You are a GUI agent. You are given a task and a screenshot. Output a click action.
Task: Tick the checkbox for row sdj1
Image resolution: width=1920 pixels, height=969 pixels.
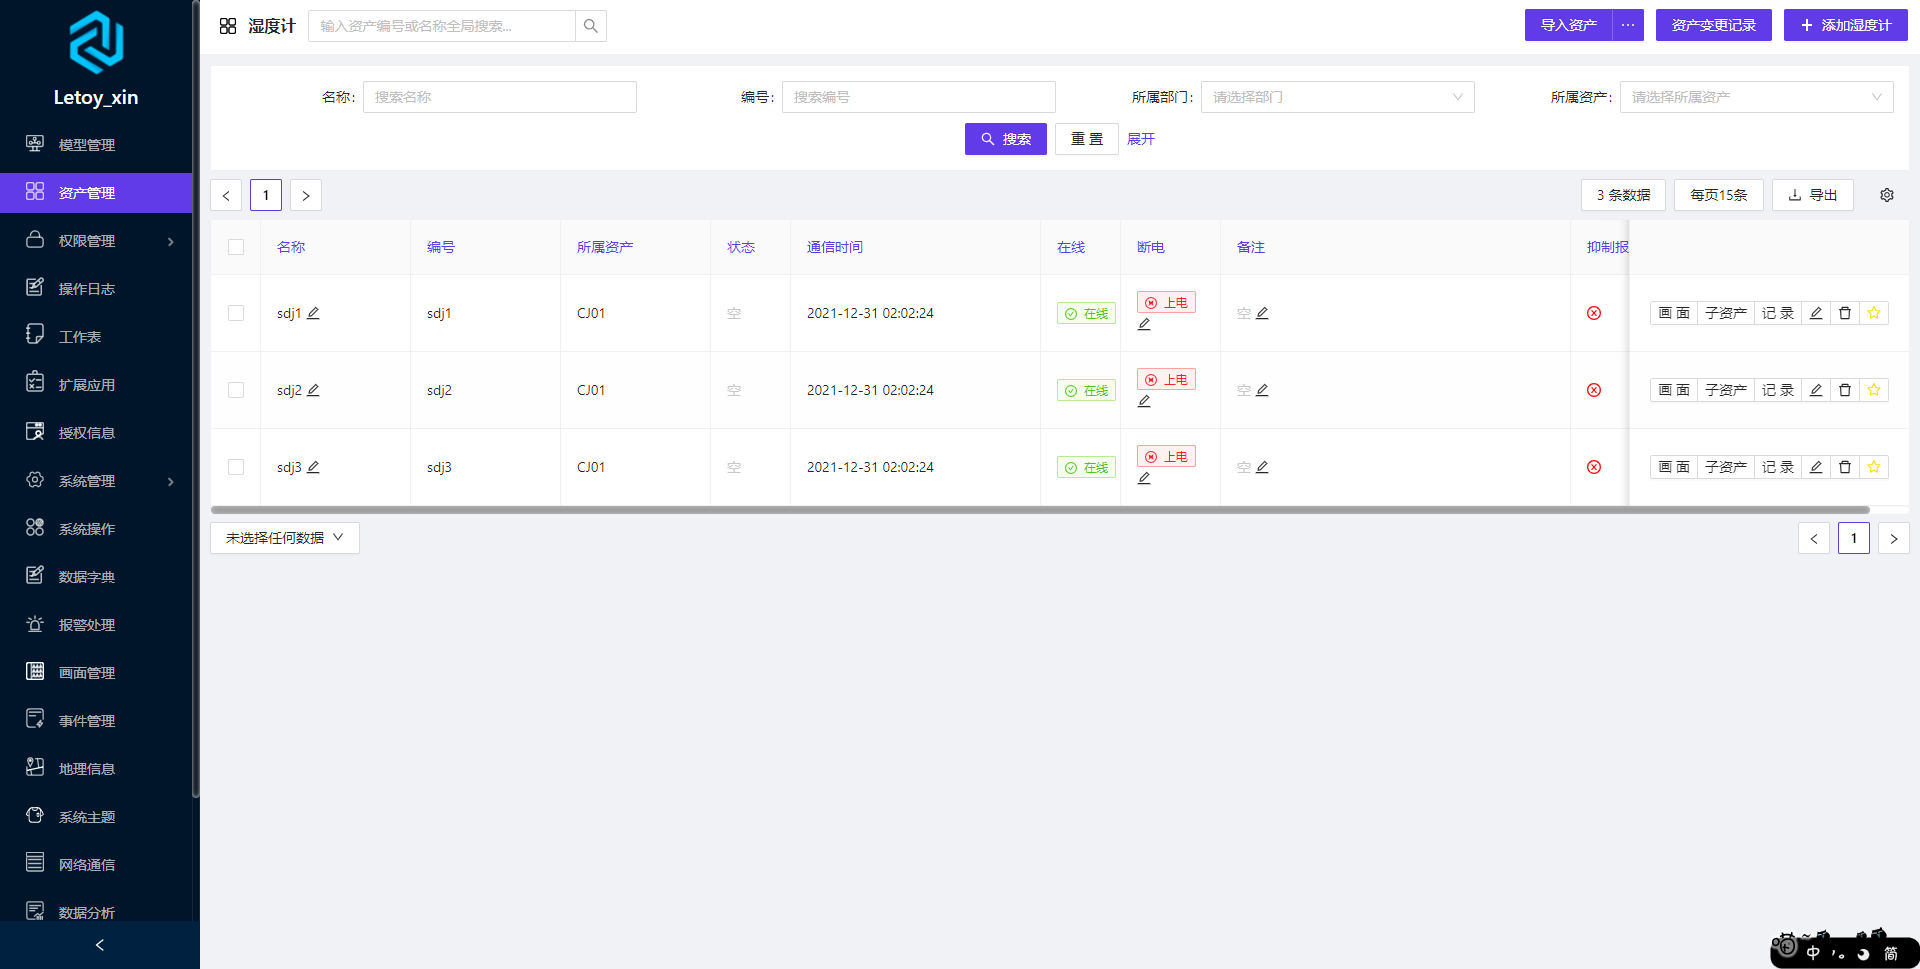click(236, 313)
